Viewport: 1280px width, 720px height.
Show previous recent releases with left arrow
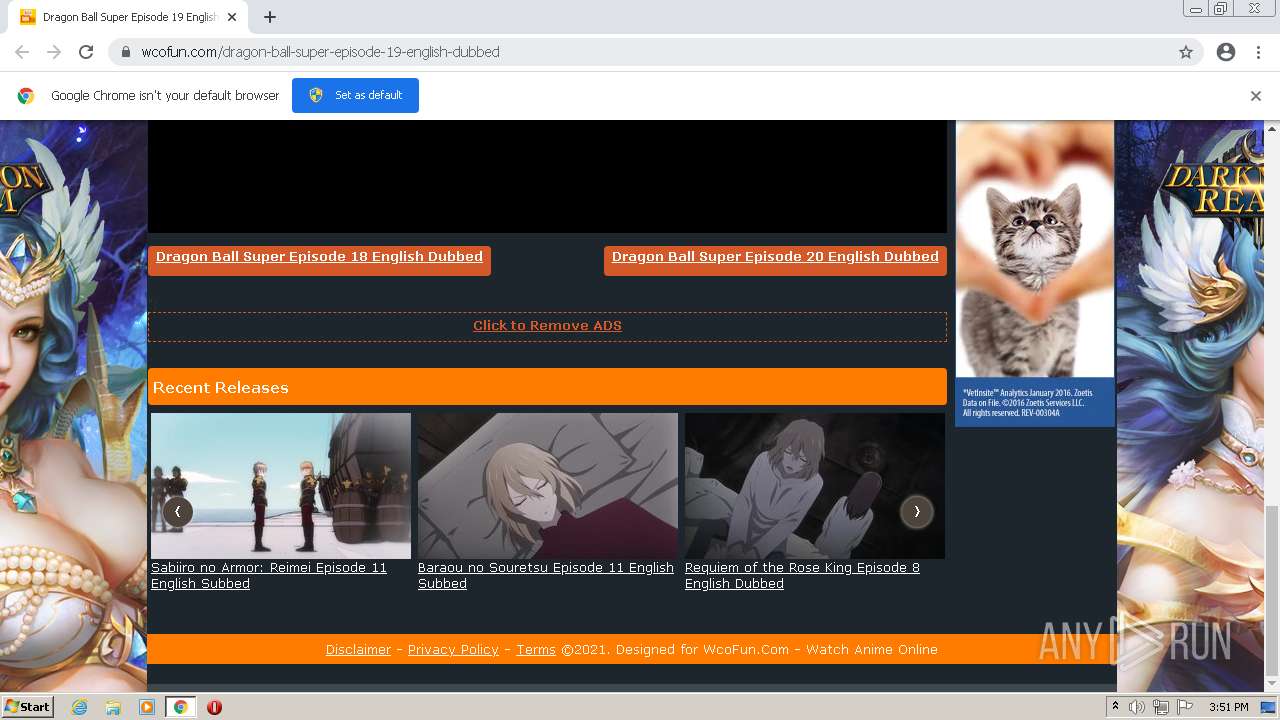tap(177, 511)
